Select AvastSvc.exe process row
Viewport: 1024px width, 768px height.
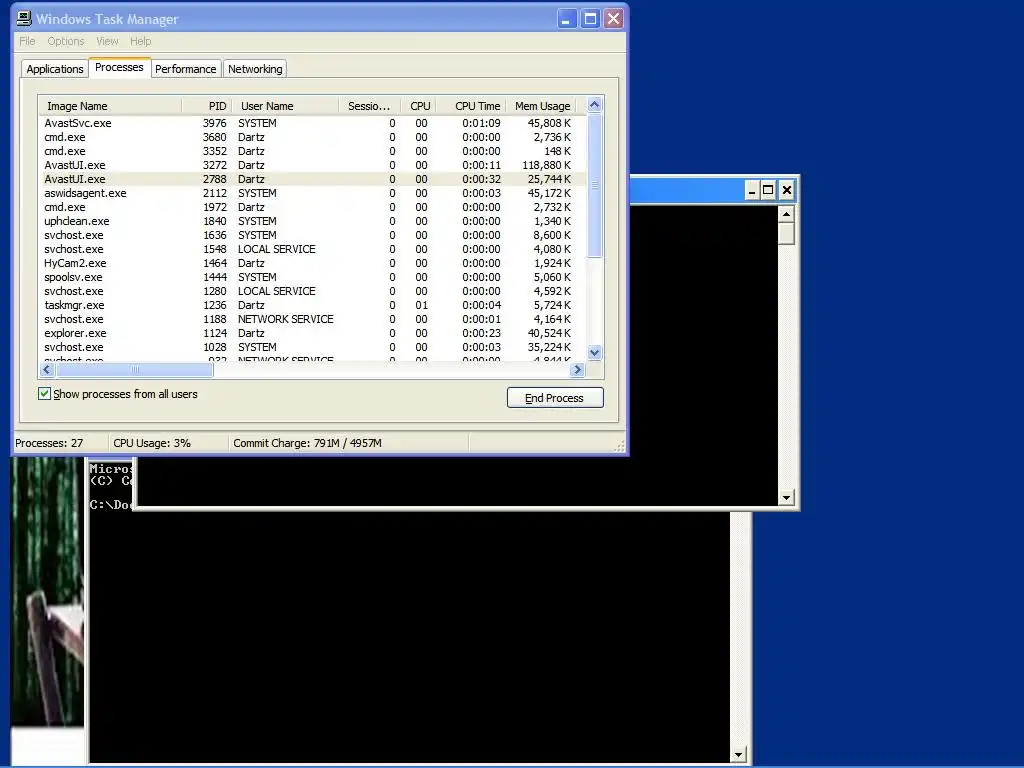tap(312, 123)
